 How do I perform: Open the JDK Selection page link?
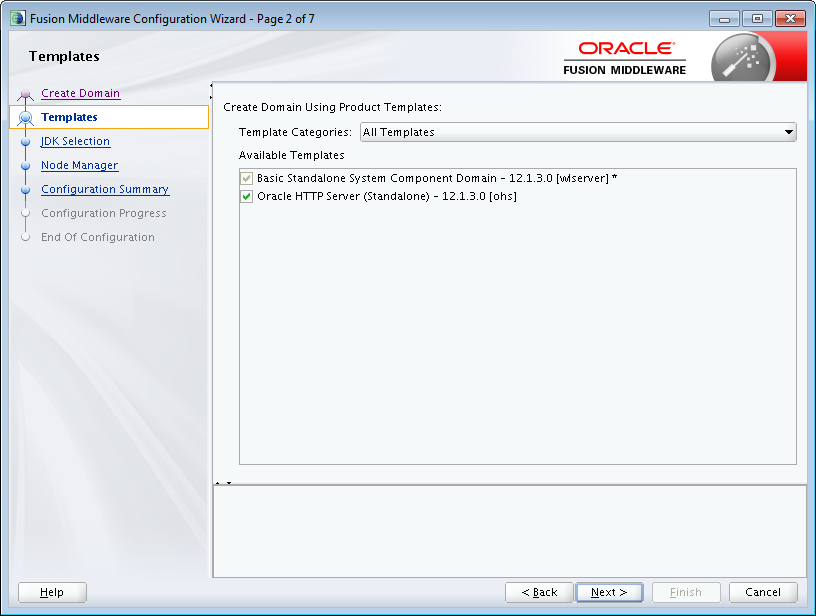tap(75, 141)
